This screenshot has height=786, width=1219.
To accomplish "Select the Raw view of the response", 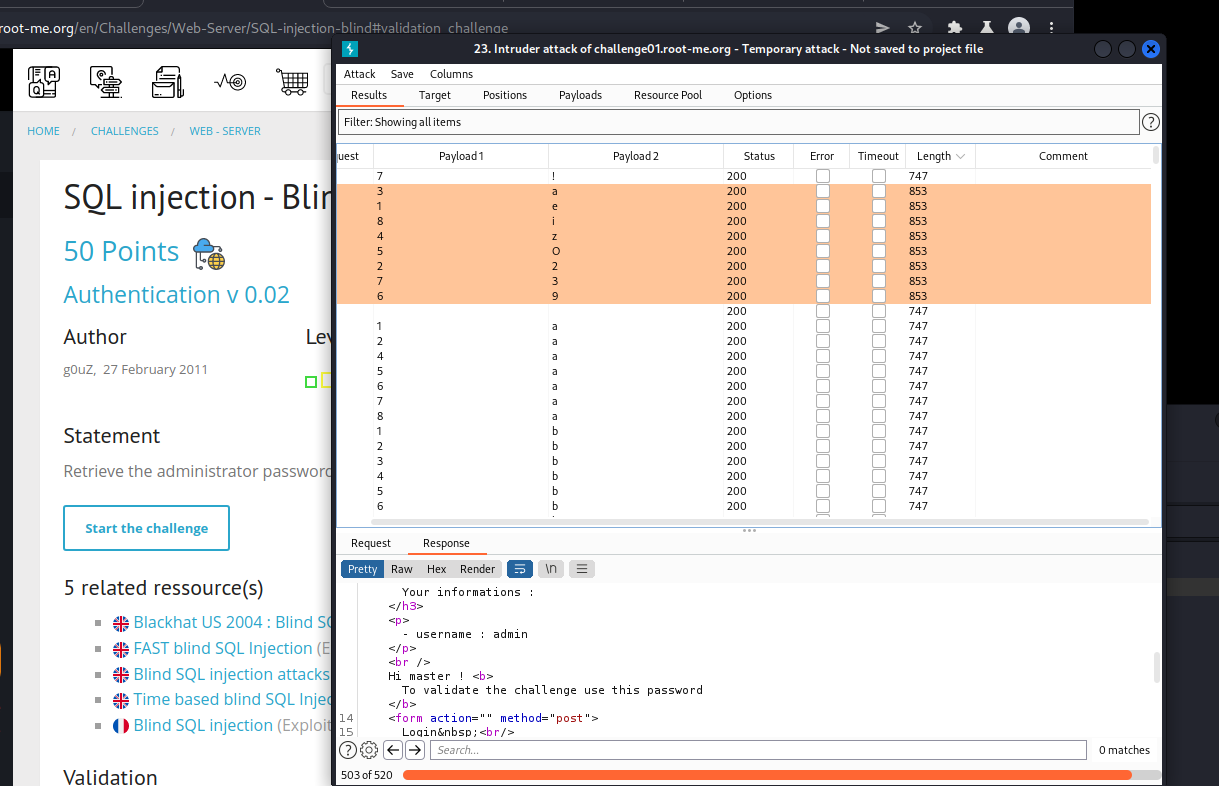I will point(402,569).
